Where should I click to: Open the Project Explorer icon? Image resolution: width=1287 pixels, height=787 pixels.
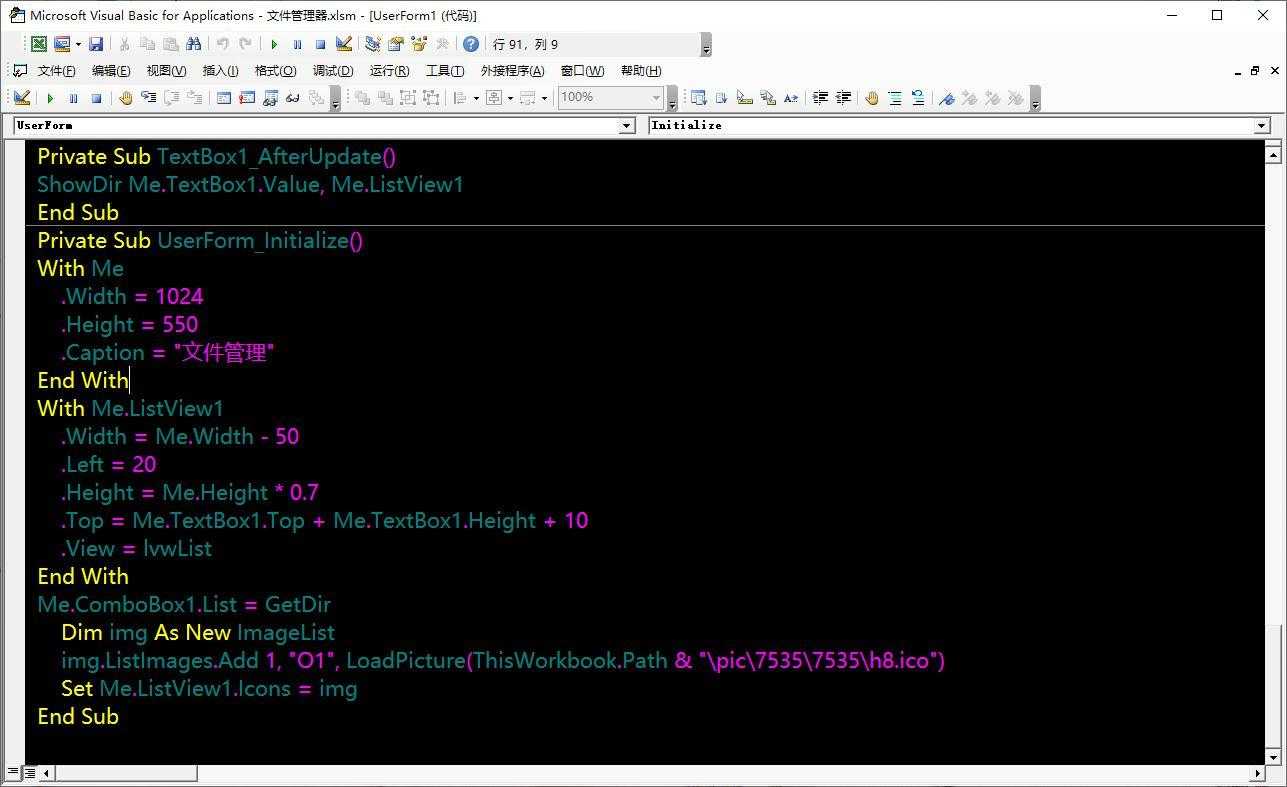coord(373,44)
